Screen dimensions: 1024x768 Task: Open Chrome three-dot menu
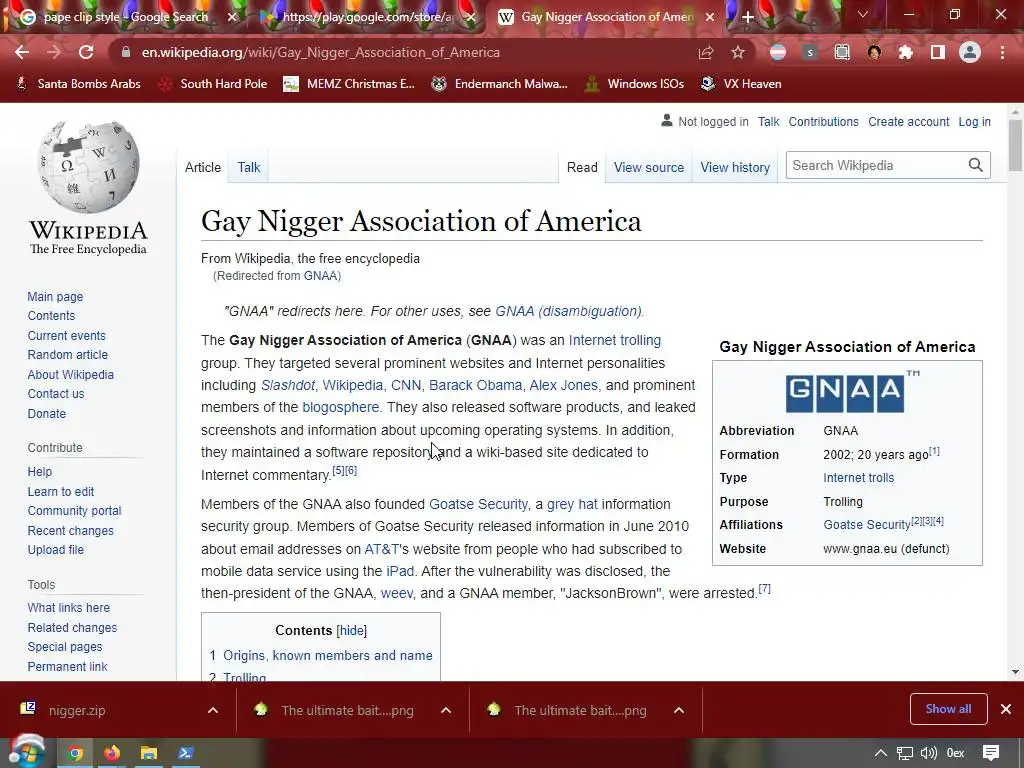click(1002, 52)
